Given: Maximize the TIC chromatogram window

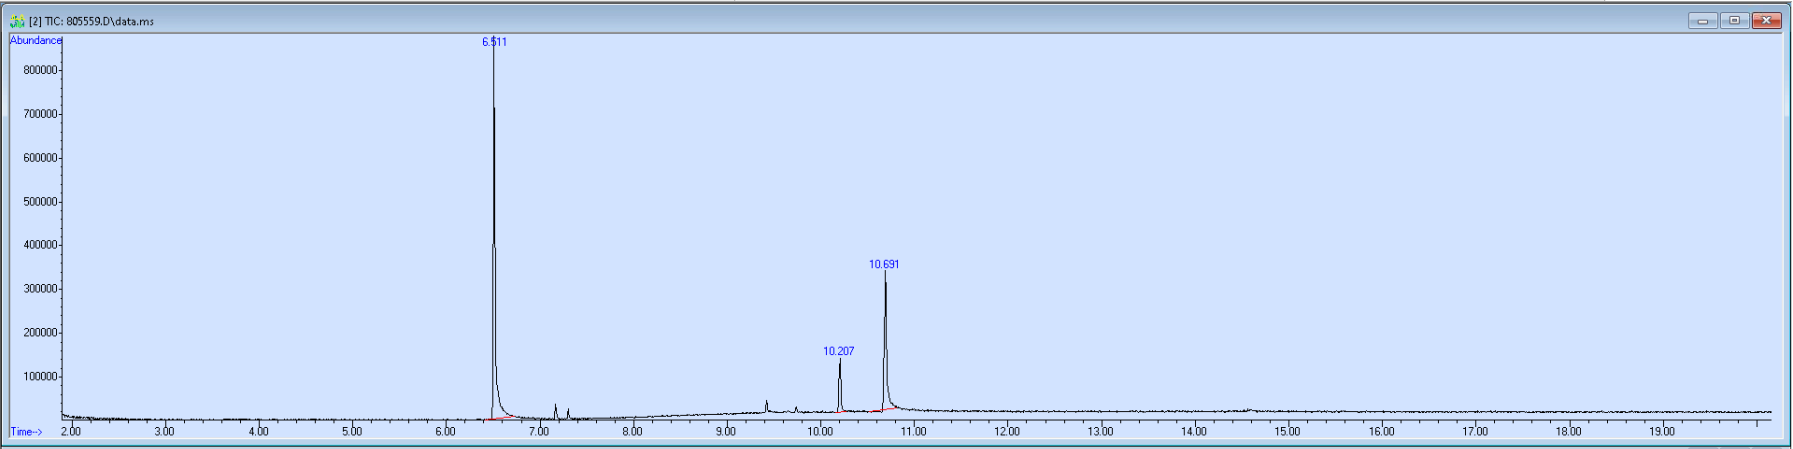Looking at the screenshot, I should coord(1734,20).
